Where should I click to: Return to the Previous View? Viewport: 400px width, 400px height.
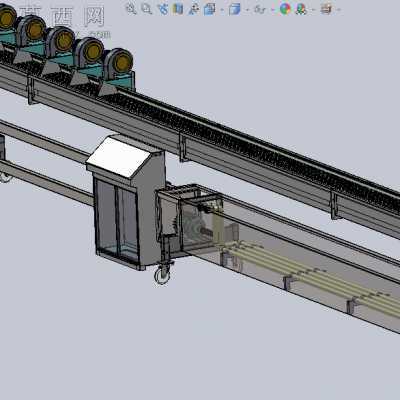point(163,9)
